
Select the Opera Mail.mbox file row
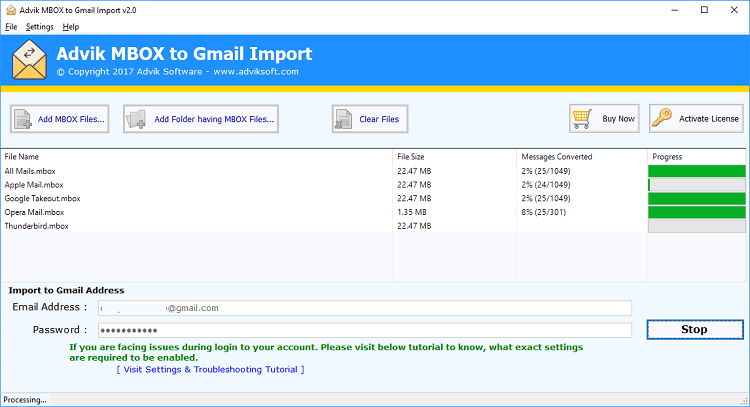[373, 212]
